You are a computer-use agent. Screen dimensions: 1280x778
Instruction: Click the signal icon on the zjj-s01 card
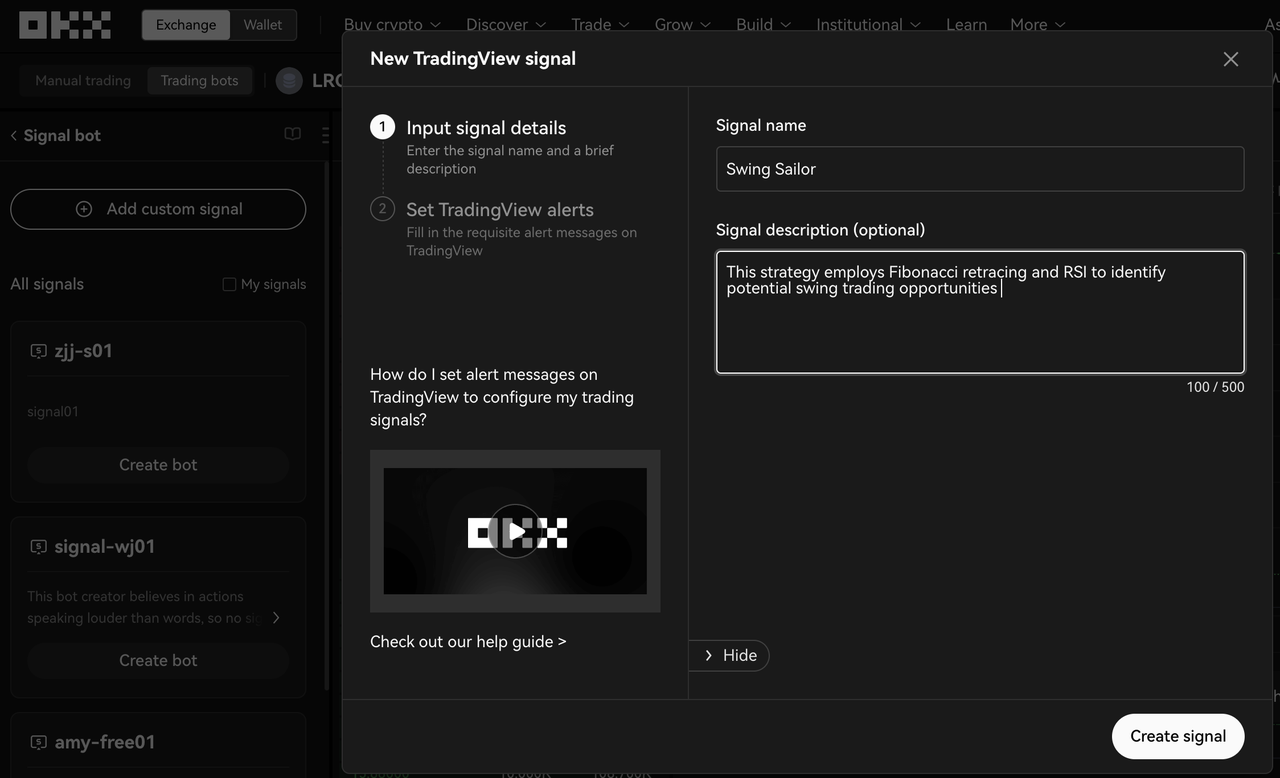click(38, 350)
